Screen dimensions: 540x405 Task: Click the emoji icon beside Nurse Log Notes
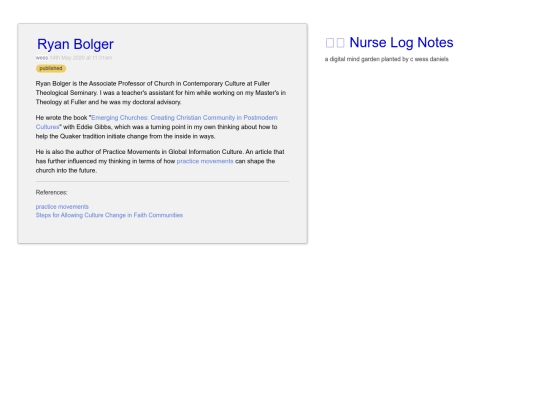pos(335,43)
